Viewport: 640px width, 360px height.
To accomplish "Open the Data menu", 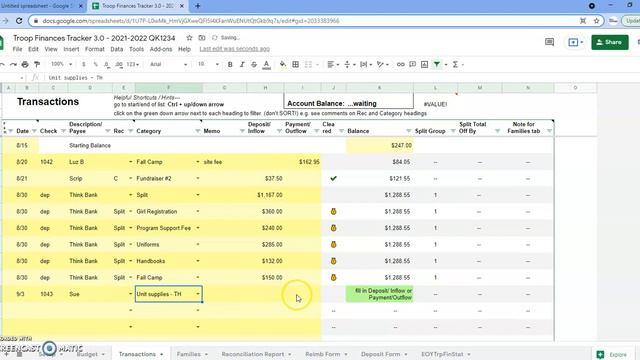I will pyautogui.click(x=116, y=49).
